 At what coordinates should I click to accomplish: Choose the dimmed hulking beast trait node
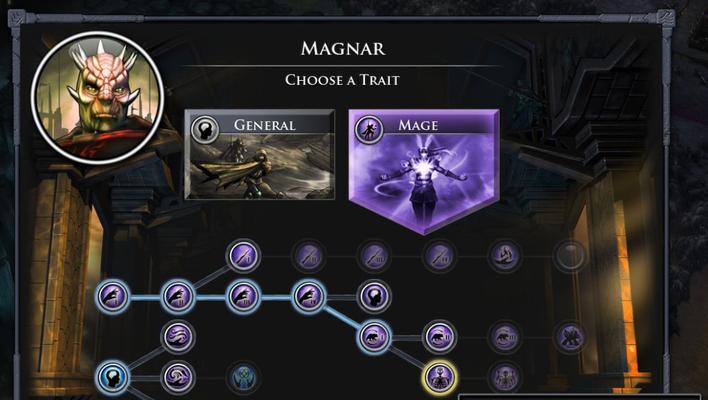[x=570, y=337]
